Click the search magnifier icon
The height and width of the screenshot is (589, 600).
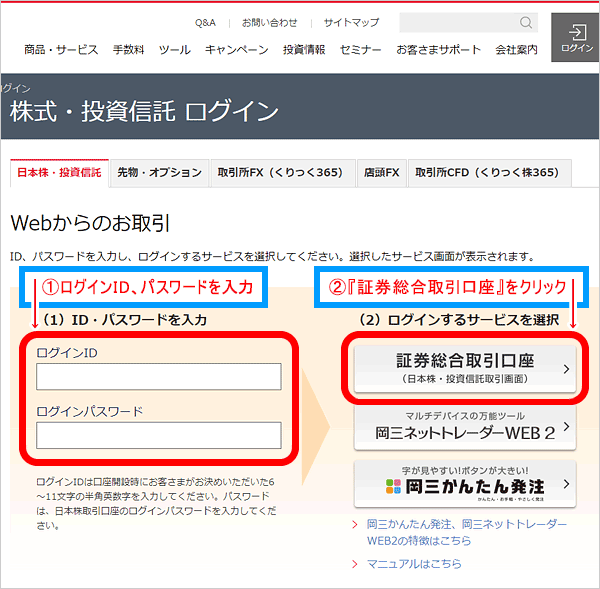click(x=526, y=23)
